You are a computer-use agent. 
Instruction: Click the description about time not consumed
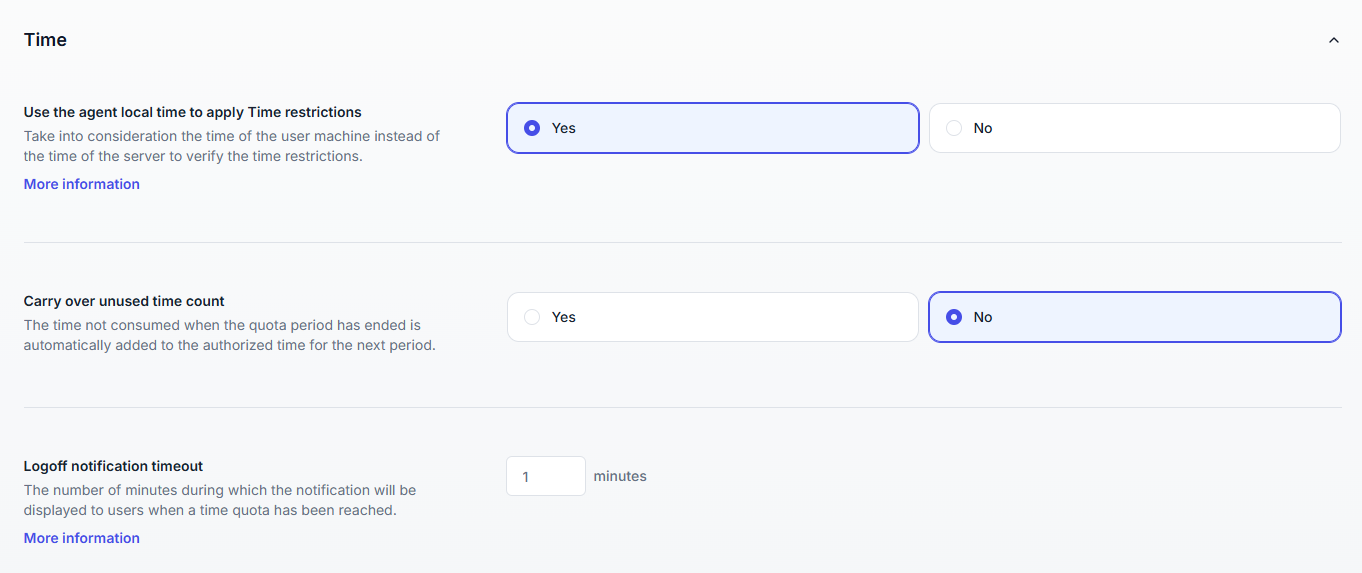pyautogui.click(x=229, y=336)
